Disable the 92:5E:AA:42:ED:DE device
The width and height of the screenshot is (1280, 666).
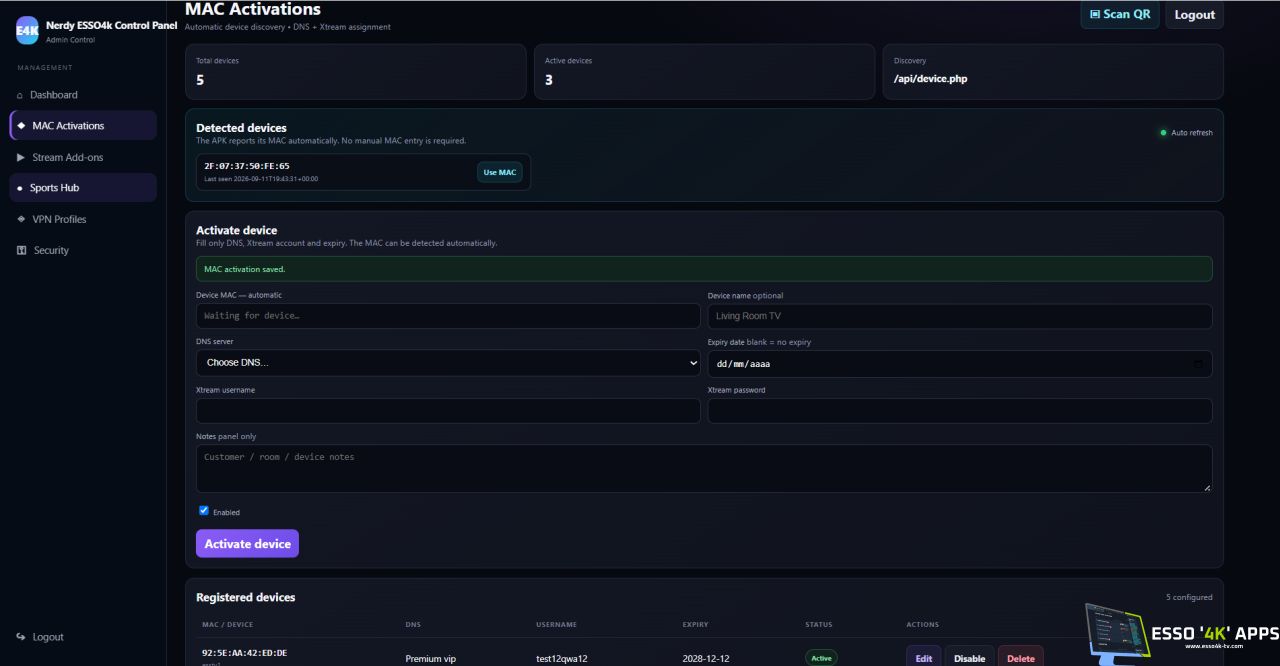pyautogui.click(x=969, y=658)
